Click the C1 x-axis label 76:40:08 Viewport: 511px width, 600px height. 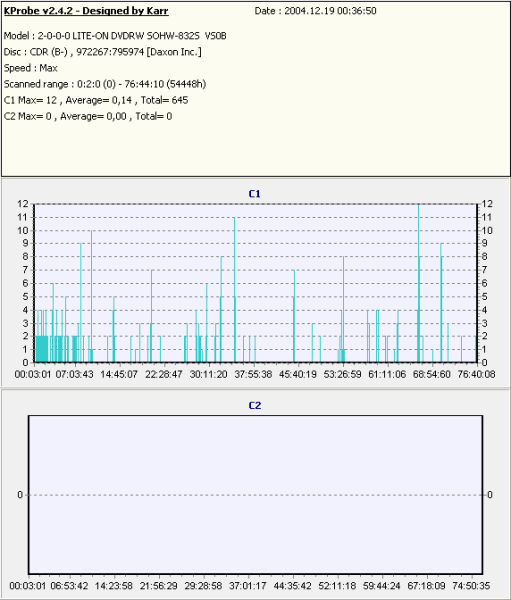point(476,374)
